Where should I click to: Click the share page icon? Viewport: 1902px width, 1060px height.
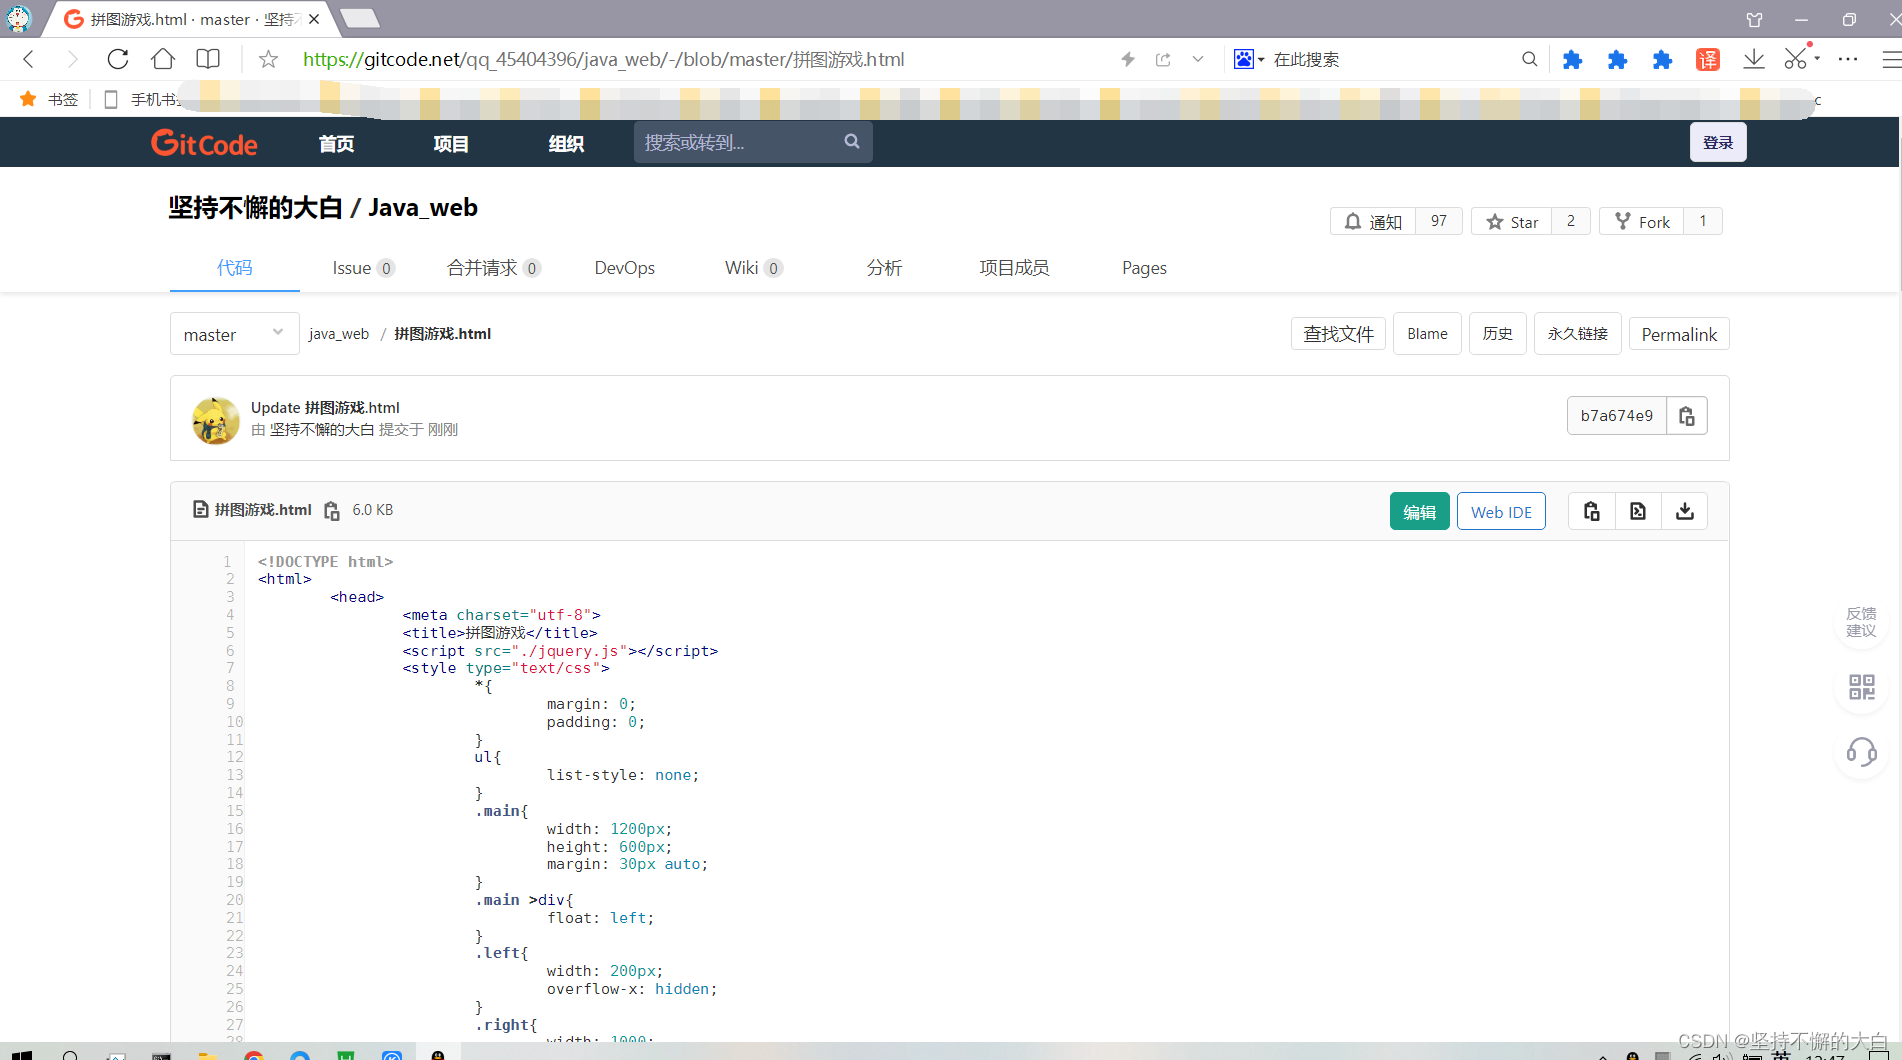1163,59
